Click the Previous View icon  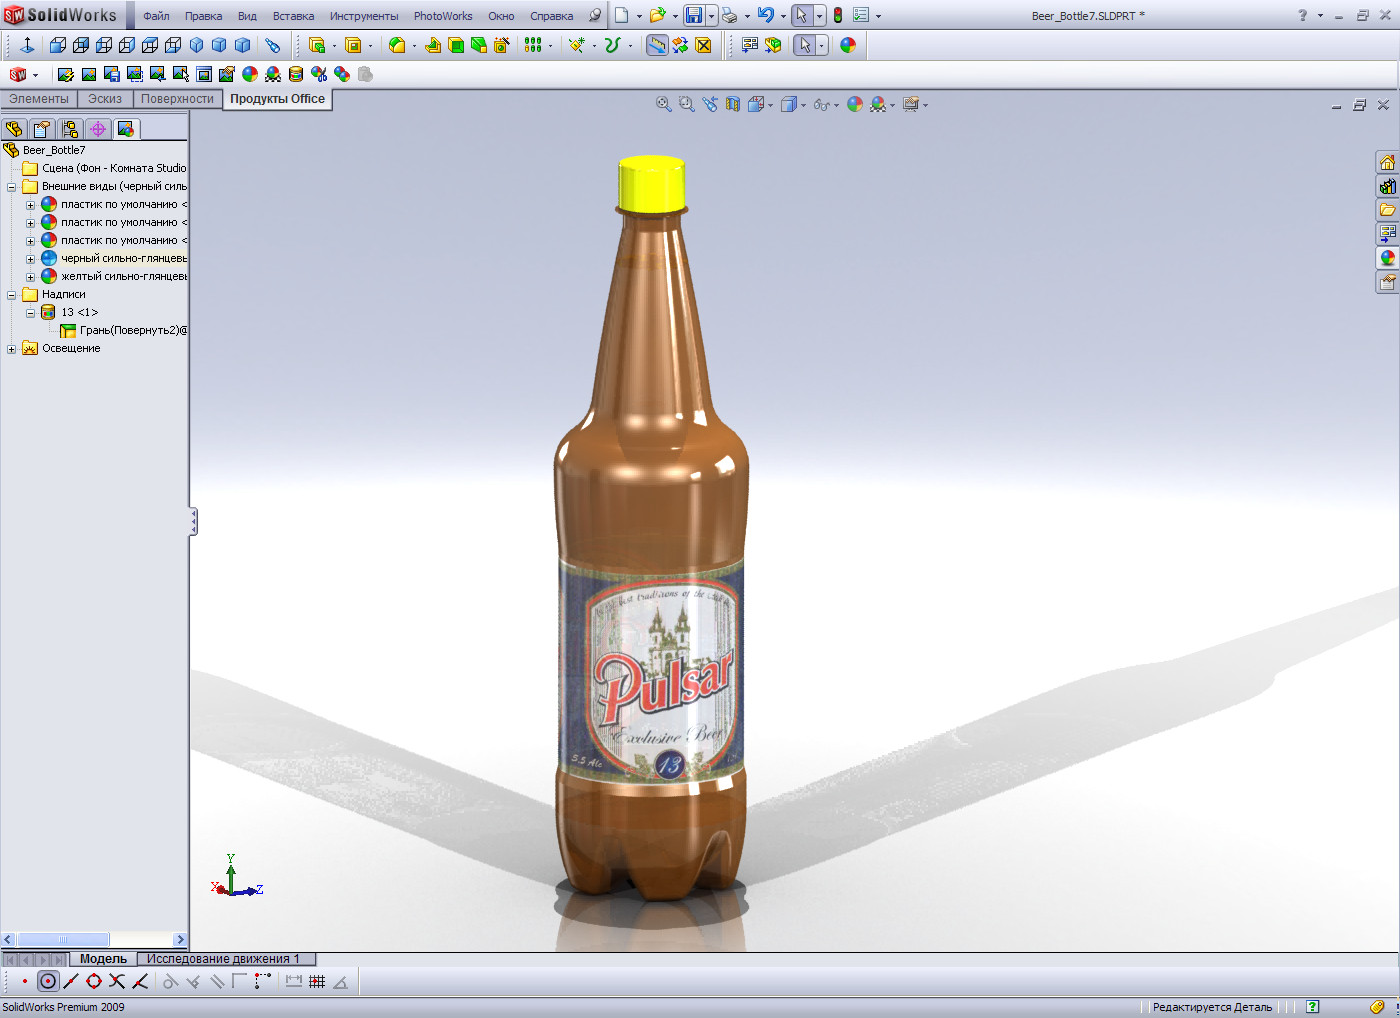(710, 104)
